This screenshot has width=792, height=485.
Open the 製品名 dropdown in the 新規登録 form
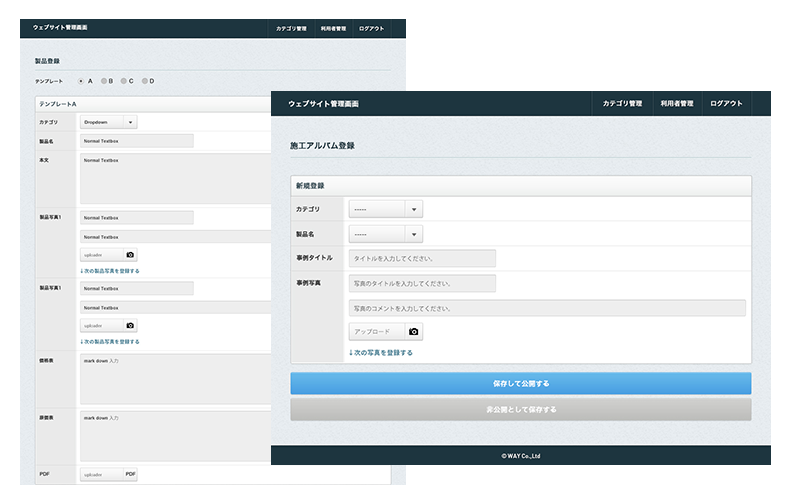coord(386,234)
